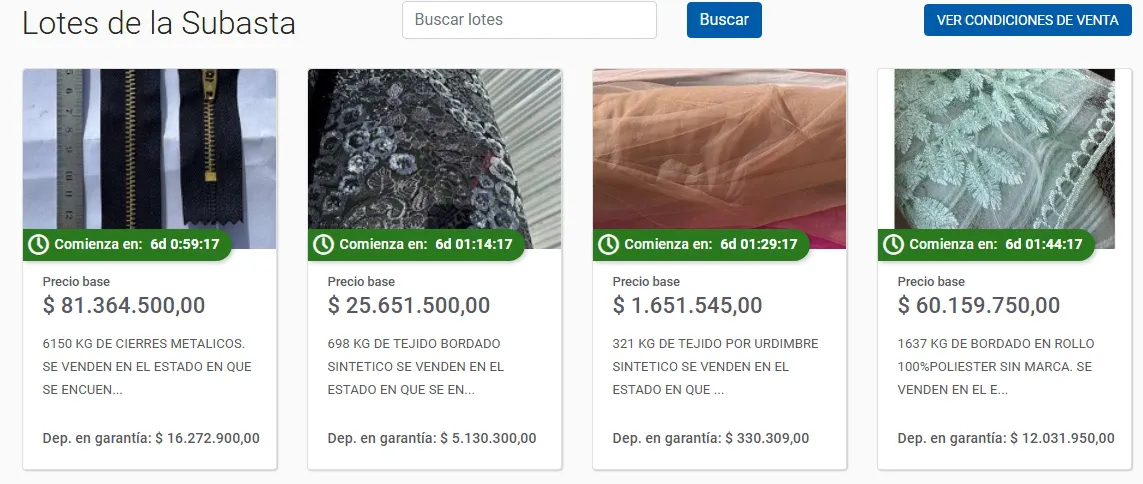Open the dark embroidered fabric photo

[434, 159]
